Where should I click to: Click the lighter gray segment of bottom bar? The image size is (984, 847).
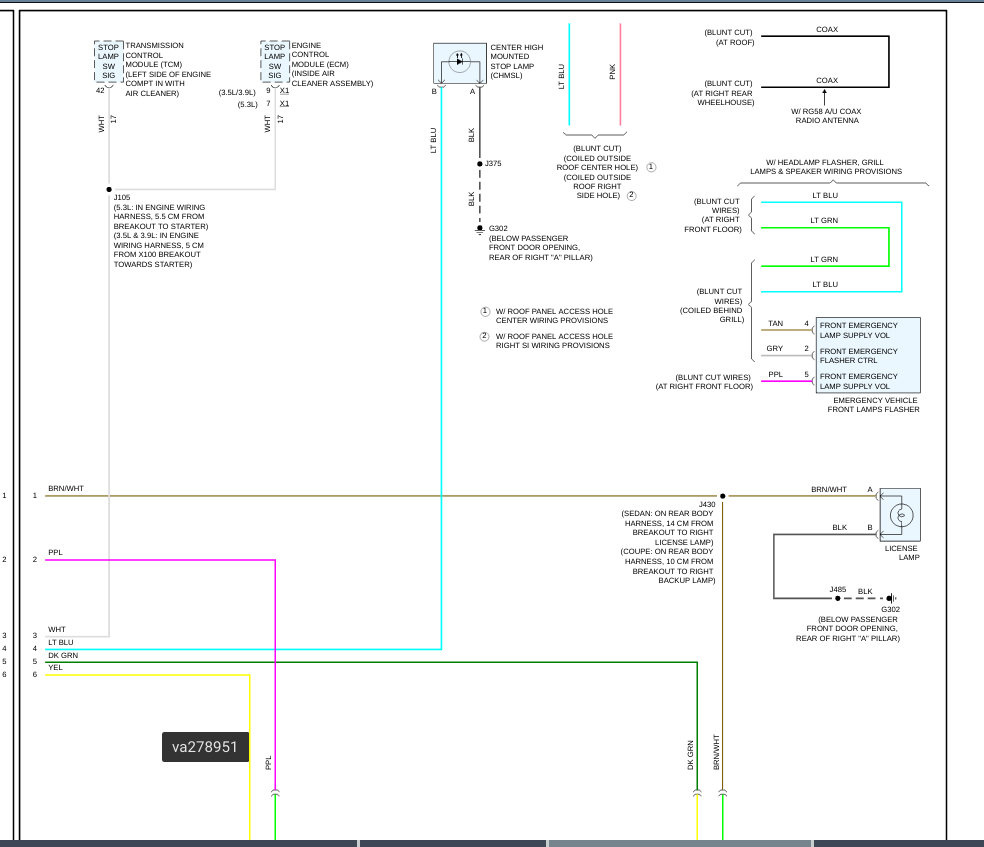680,843
